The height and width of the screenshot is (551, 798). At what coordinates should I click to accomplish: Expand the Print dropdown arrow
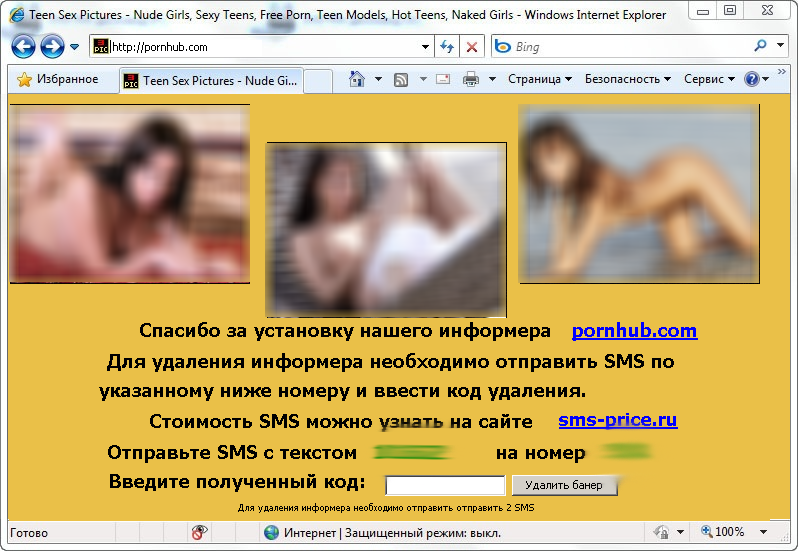click(x=492, y=79)
